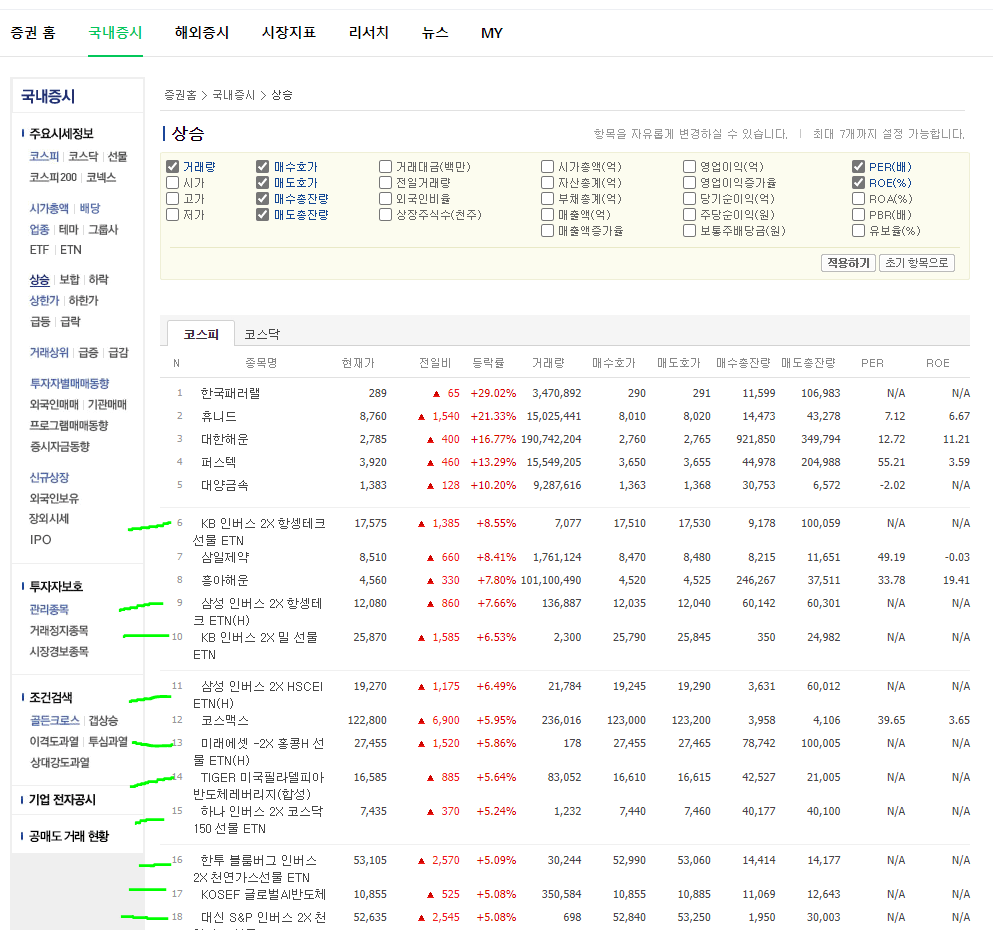Enable the 전일거래량 checkbox
The width and height of the screenshot is (993, 930).
385,183
